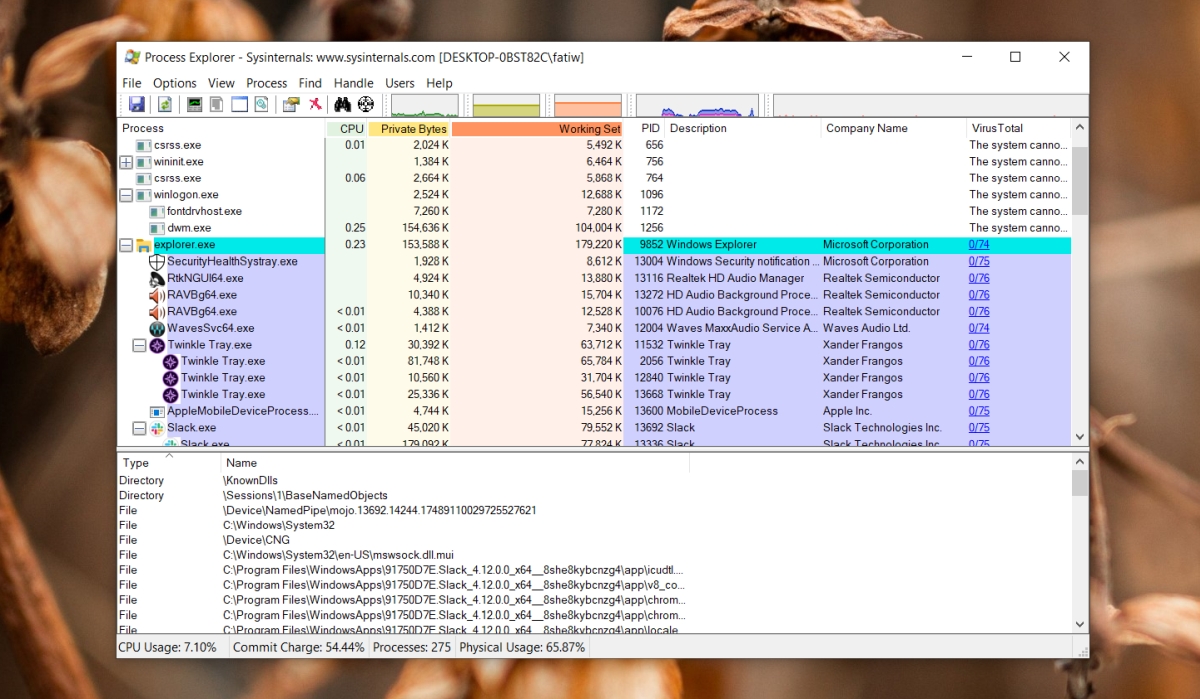Collapse the Twinkle Tray.exe branch
The image size is (1200, 699).
139,344
